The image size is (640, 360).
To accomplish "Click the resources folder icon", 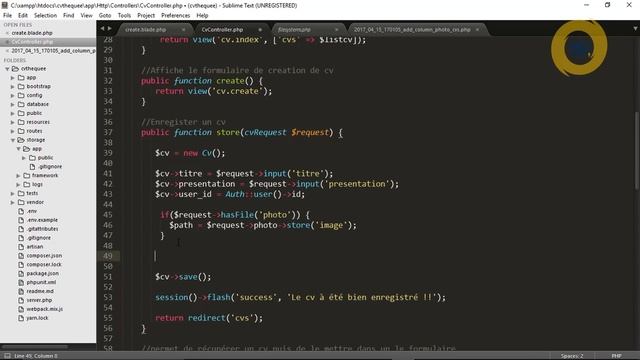I will click(21, 122).
